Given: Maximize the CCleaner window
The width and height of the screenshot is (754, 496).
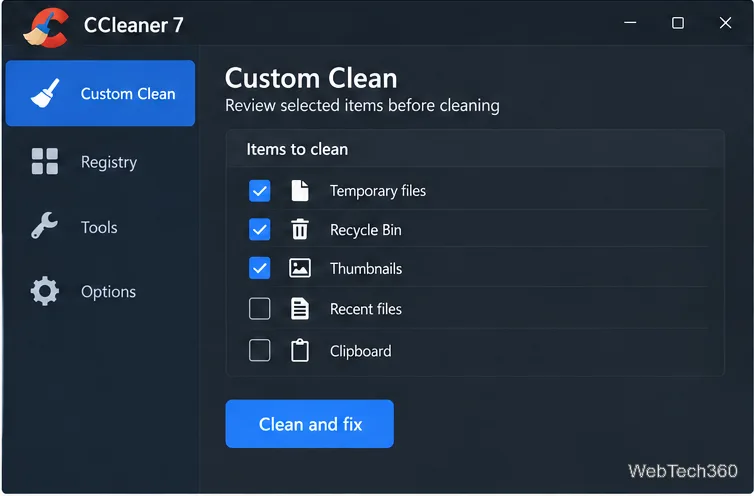Looking at the screenshot, I should [x=678, y=23].
